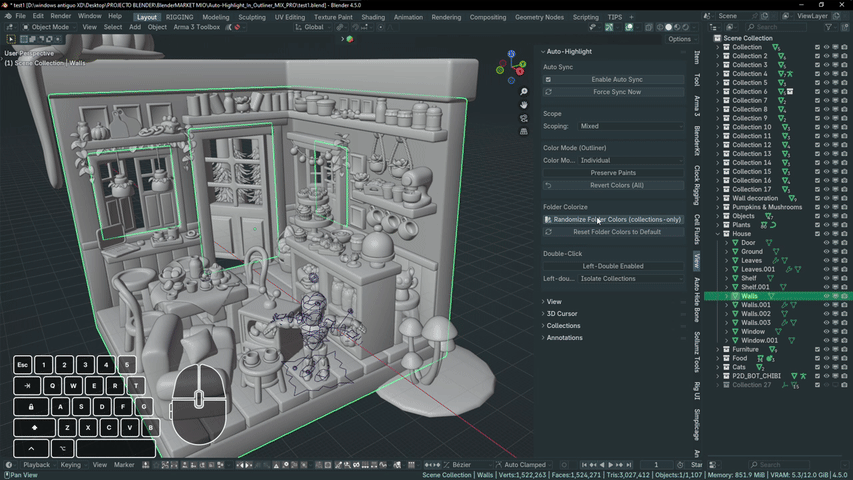Click Preserve Paints button
The height and width of the screenshot is (480, 853).
click(613, 173)
